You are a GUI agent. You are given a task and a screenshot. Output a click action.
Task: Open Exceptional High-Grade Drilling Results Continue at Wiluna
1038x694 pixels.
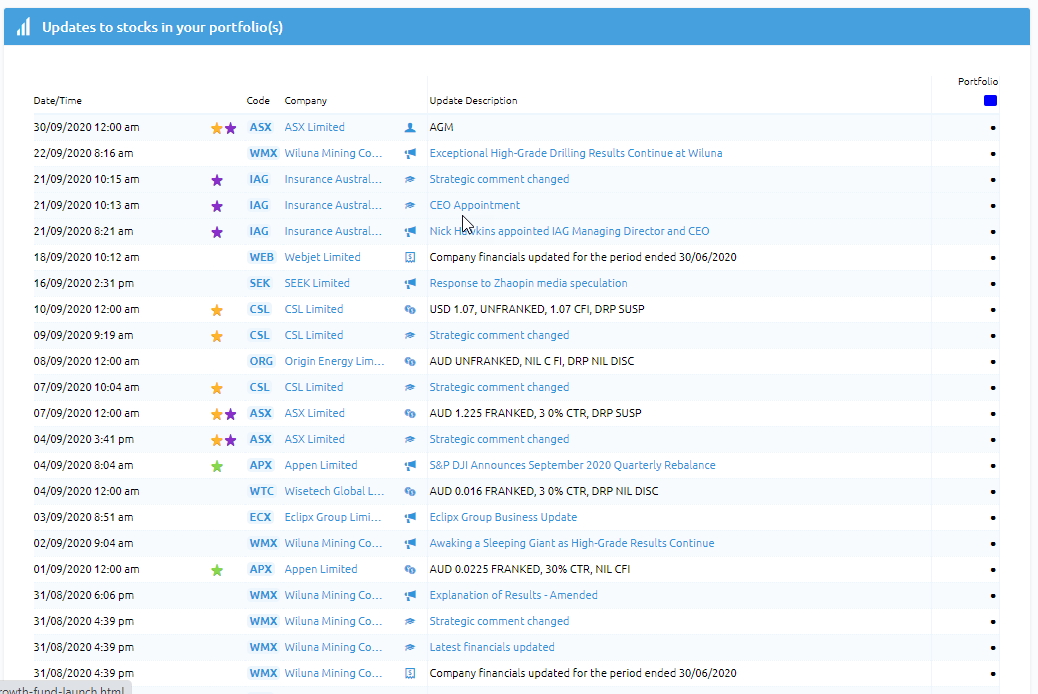pyautogui.click(x=576, y=153)
